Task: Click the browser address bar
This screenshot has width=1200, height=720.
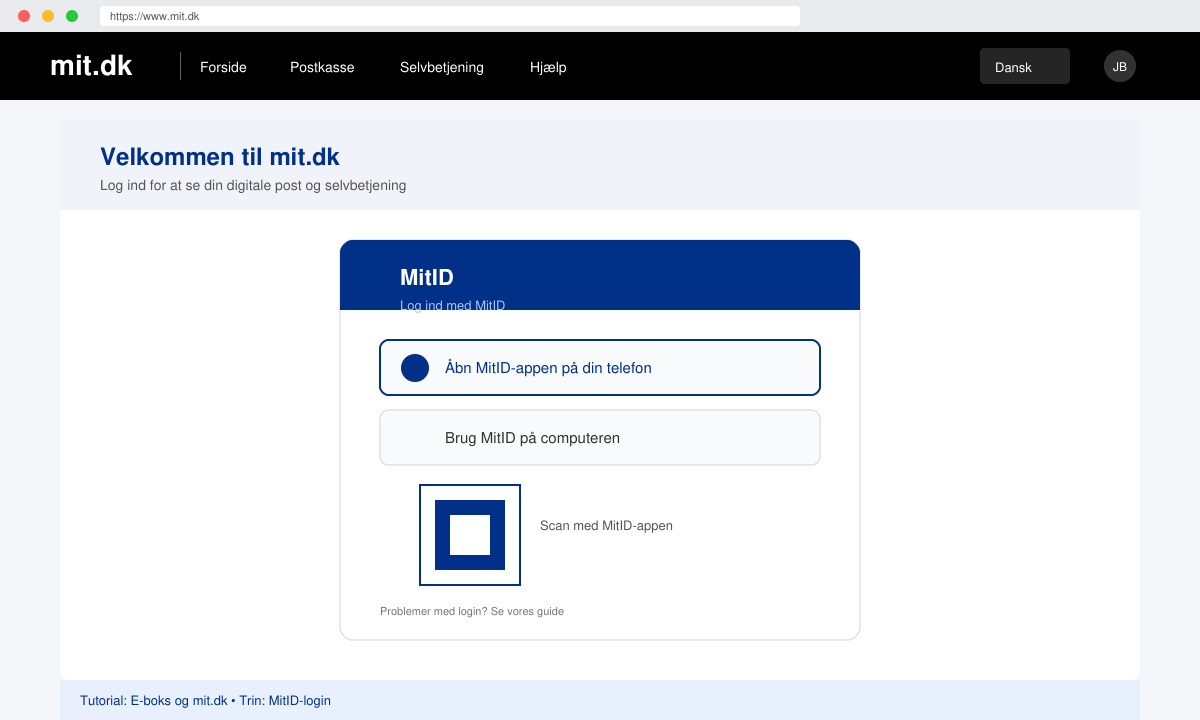Action: point(450,16)
